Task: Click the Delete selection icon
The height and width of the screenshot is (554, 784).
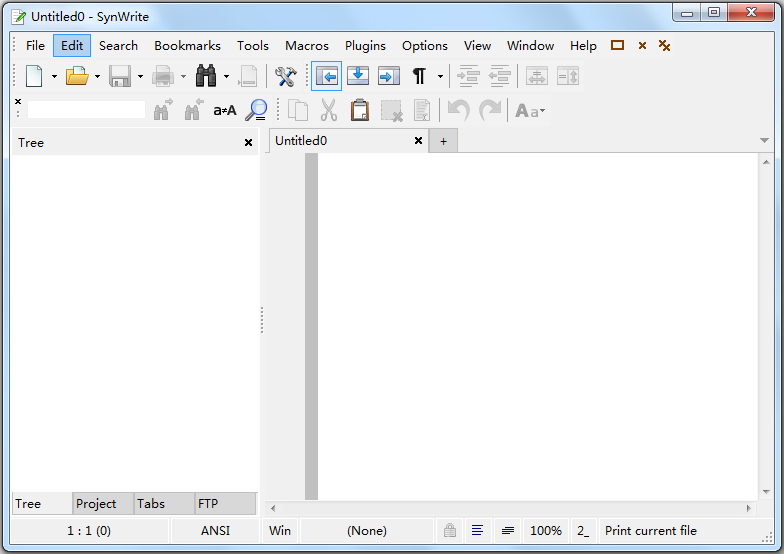Action: pyautogui.click(x=391, y=110)
